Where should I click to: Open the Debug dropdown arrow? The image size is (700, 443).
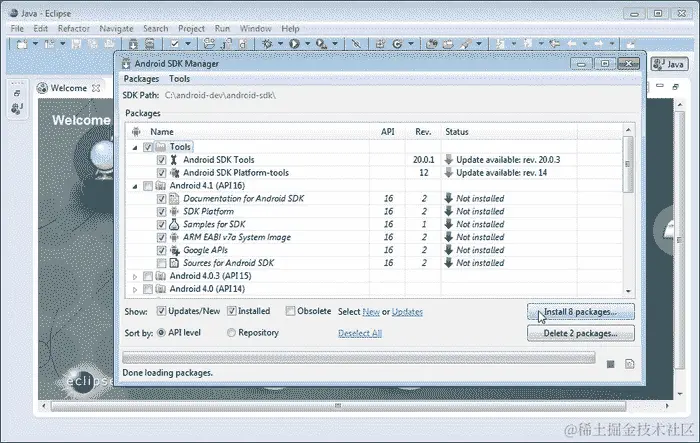(x=280, y=44)
